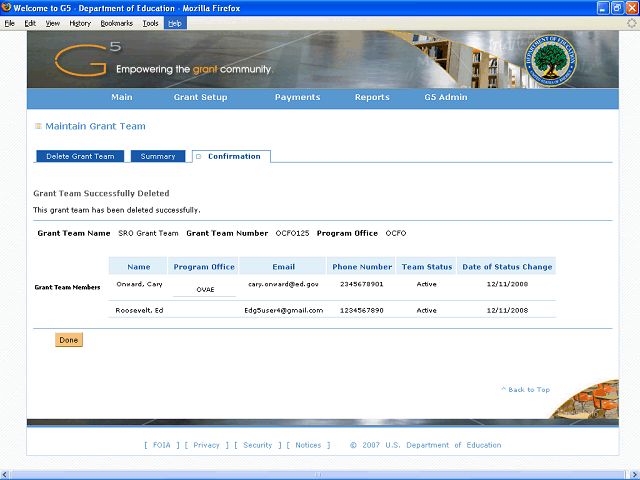Open the FOIA footer link
640x480 pixels.
tap(162, 445)
